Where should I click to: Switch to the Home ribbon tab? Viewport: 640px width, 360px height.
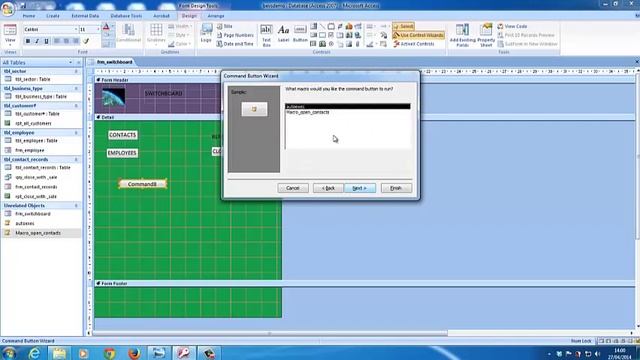(29, 16)
